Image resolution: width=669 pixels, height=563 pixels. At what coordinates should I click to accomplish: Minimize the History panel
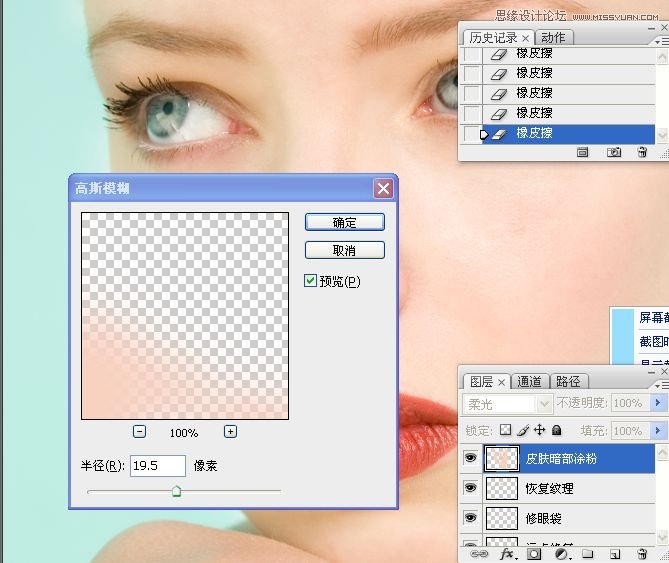coord(651,28)
